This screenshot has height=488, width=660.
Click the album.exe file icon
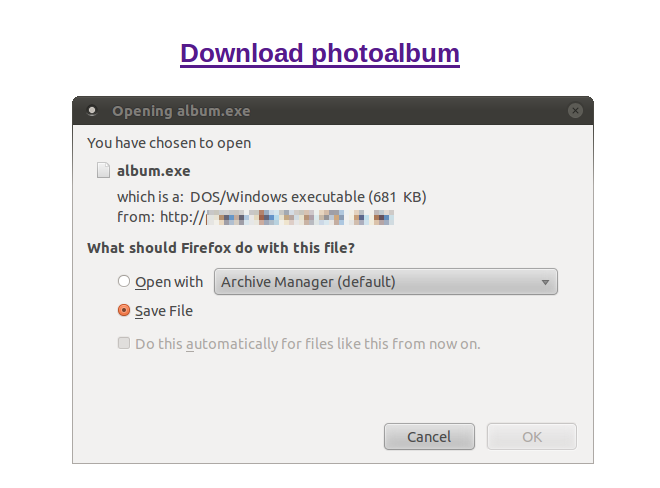pyautogui.click(x=103, y=171)
